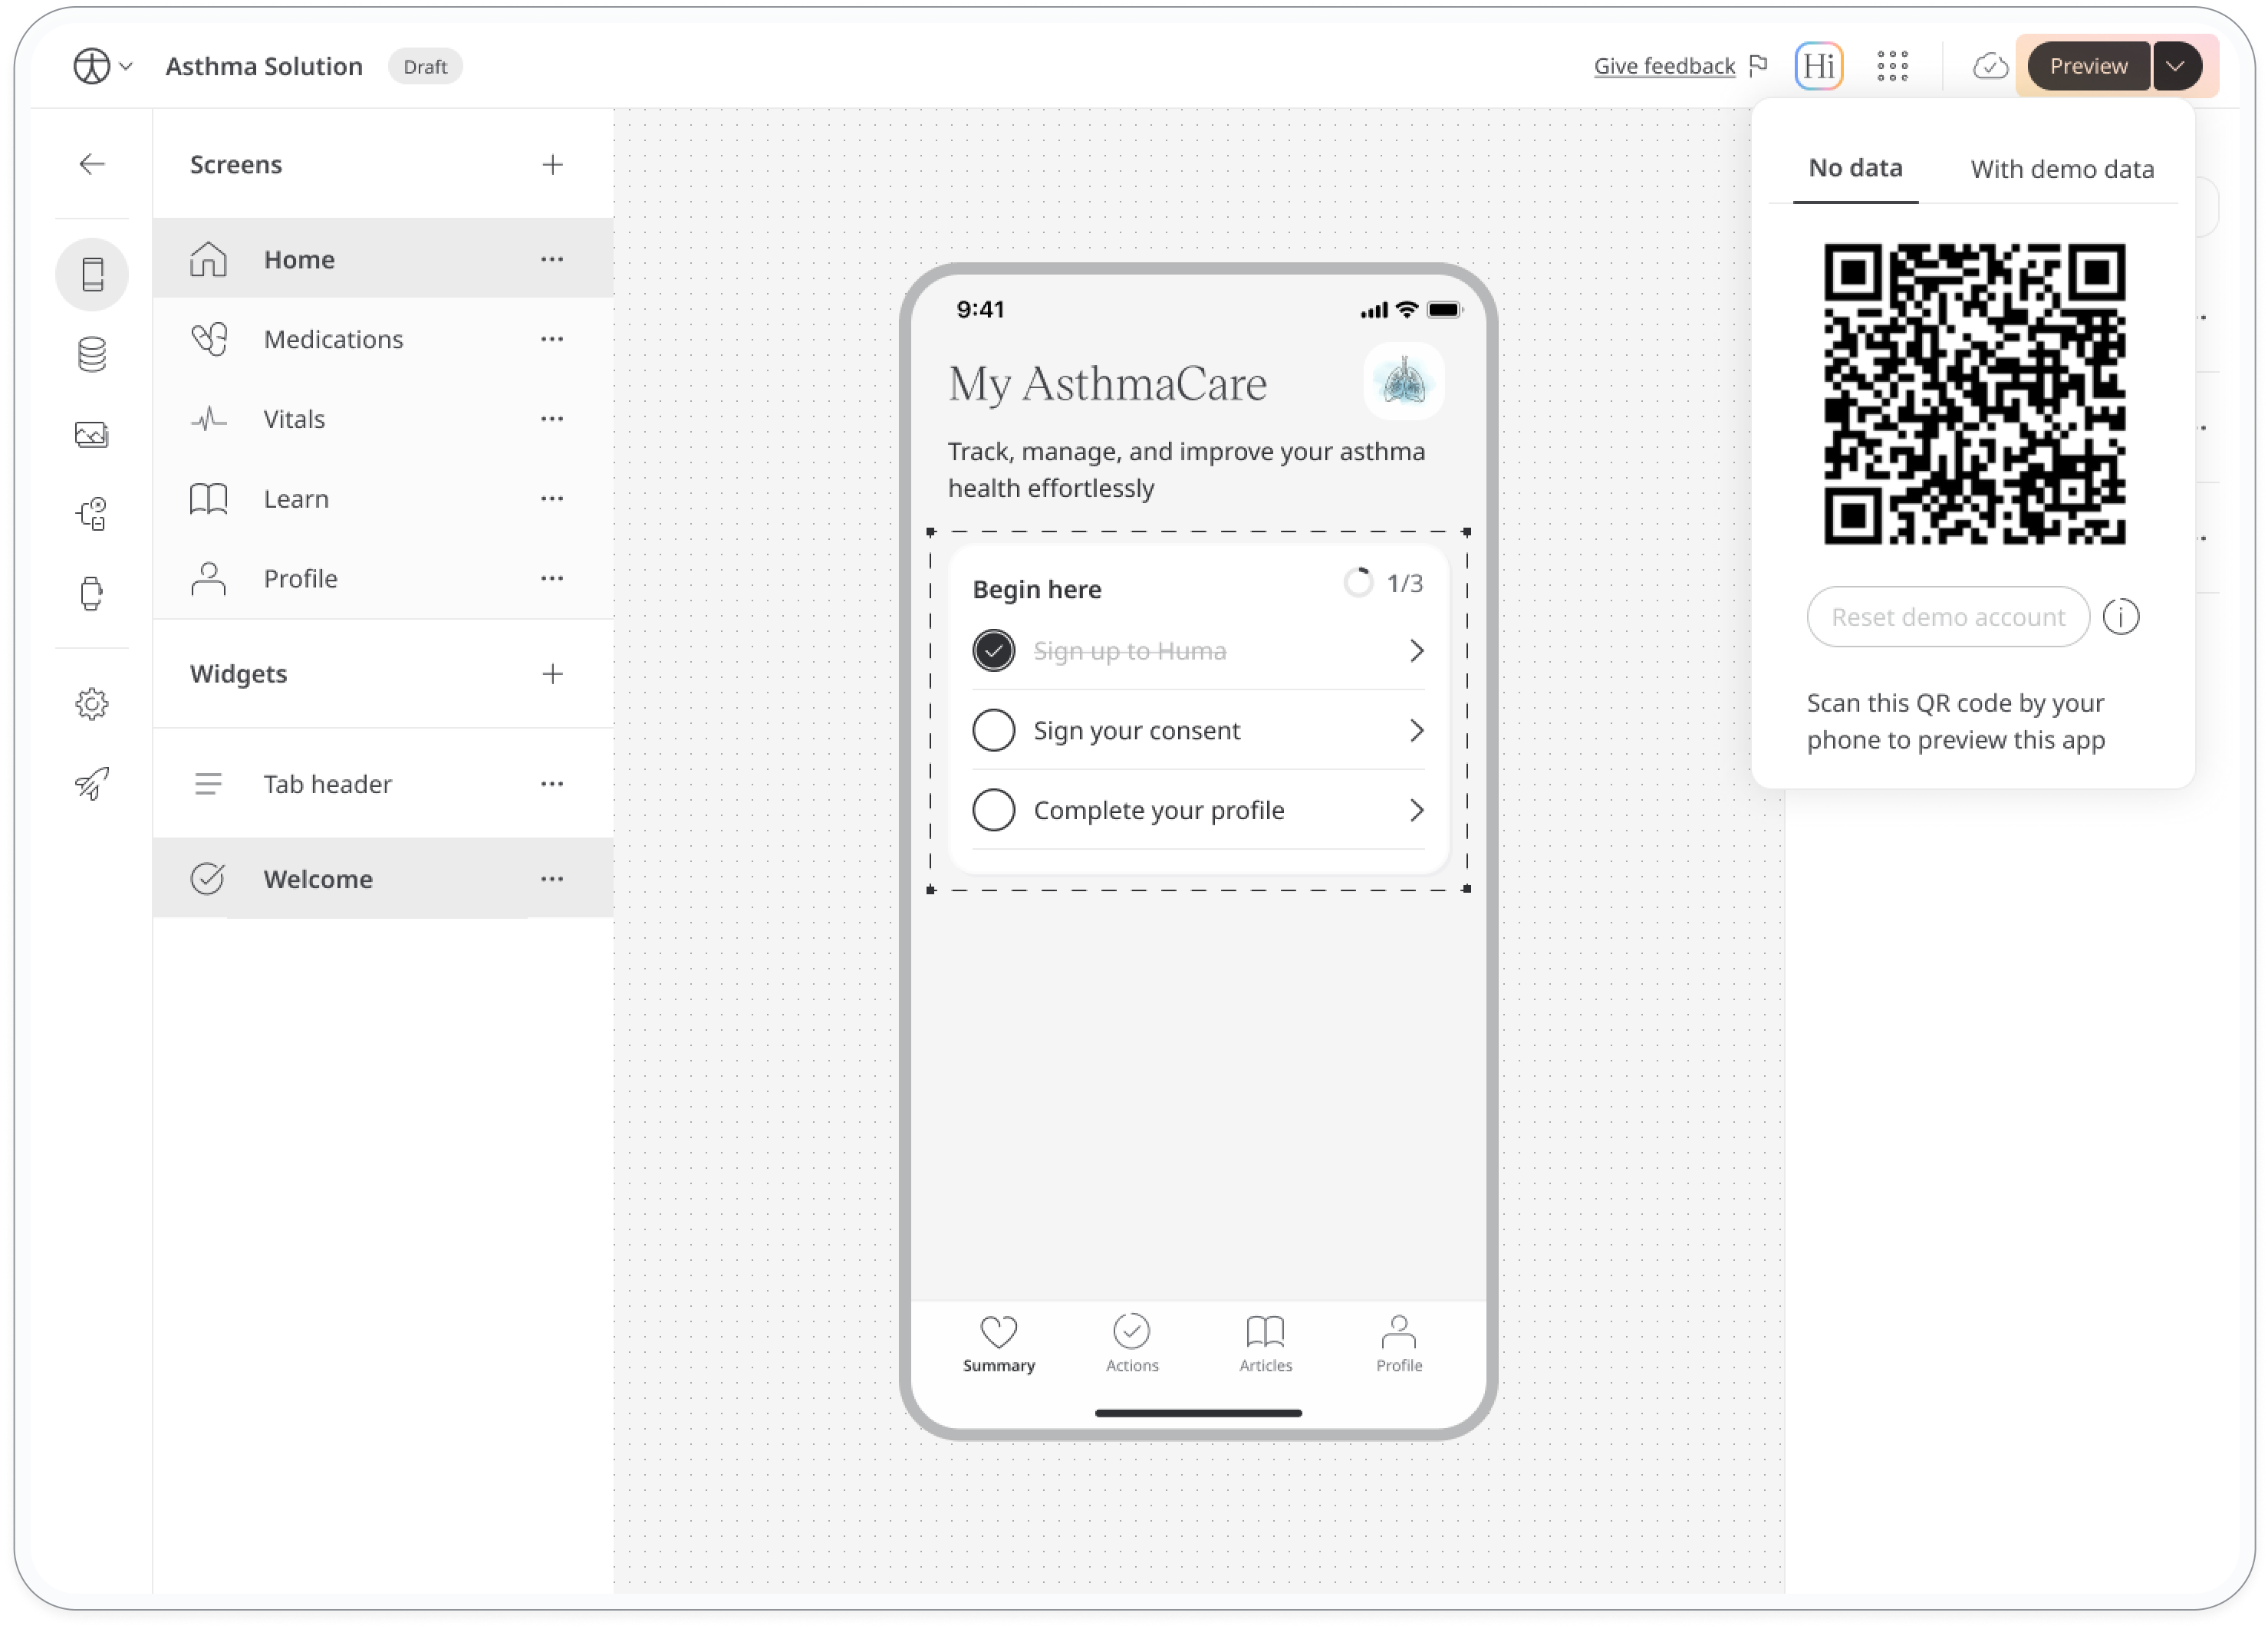Open chevron on Sign up to Huma row
Image resolution: width=2268 pixels, height=1629 pixels.
coord(1416,651)
